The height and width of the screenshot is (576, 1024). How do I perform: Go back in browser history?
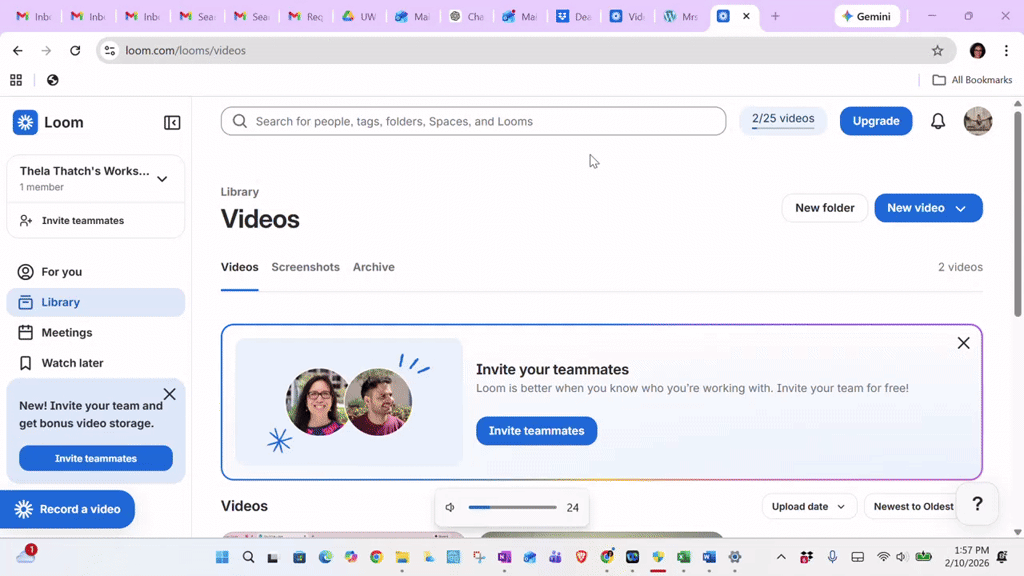(x=18, y=50)
